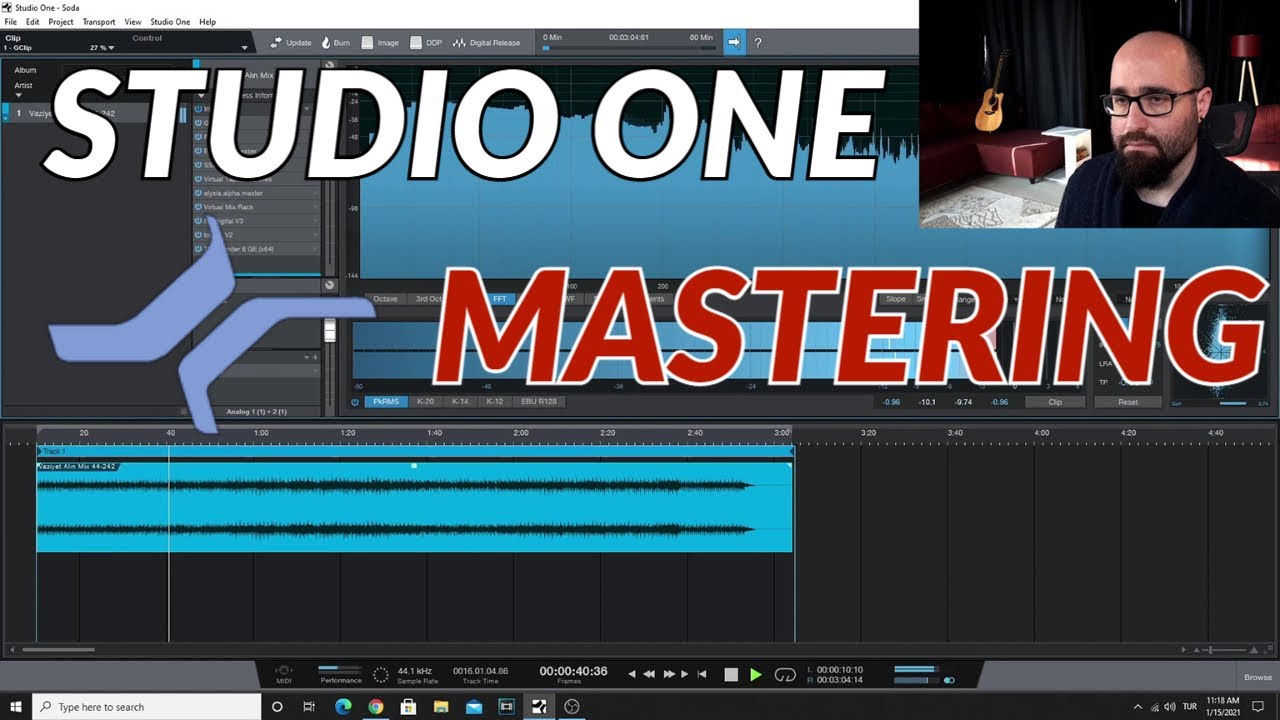1280x720 pixels.
Task: Click the knob icon above insert list
Action: (329, 66)
